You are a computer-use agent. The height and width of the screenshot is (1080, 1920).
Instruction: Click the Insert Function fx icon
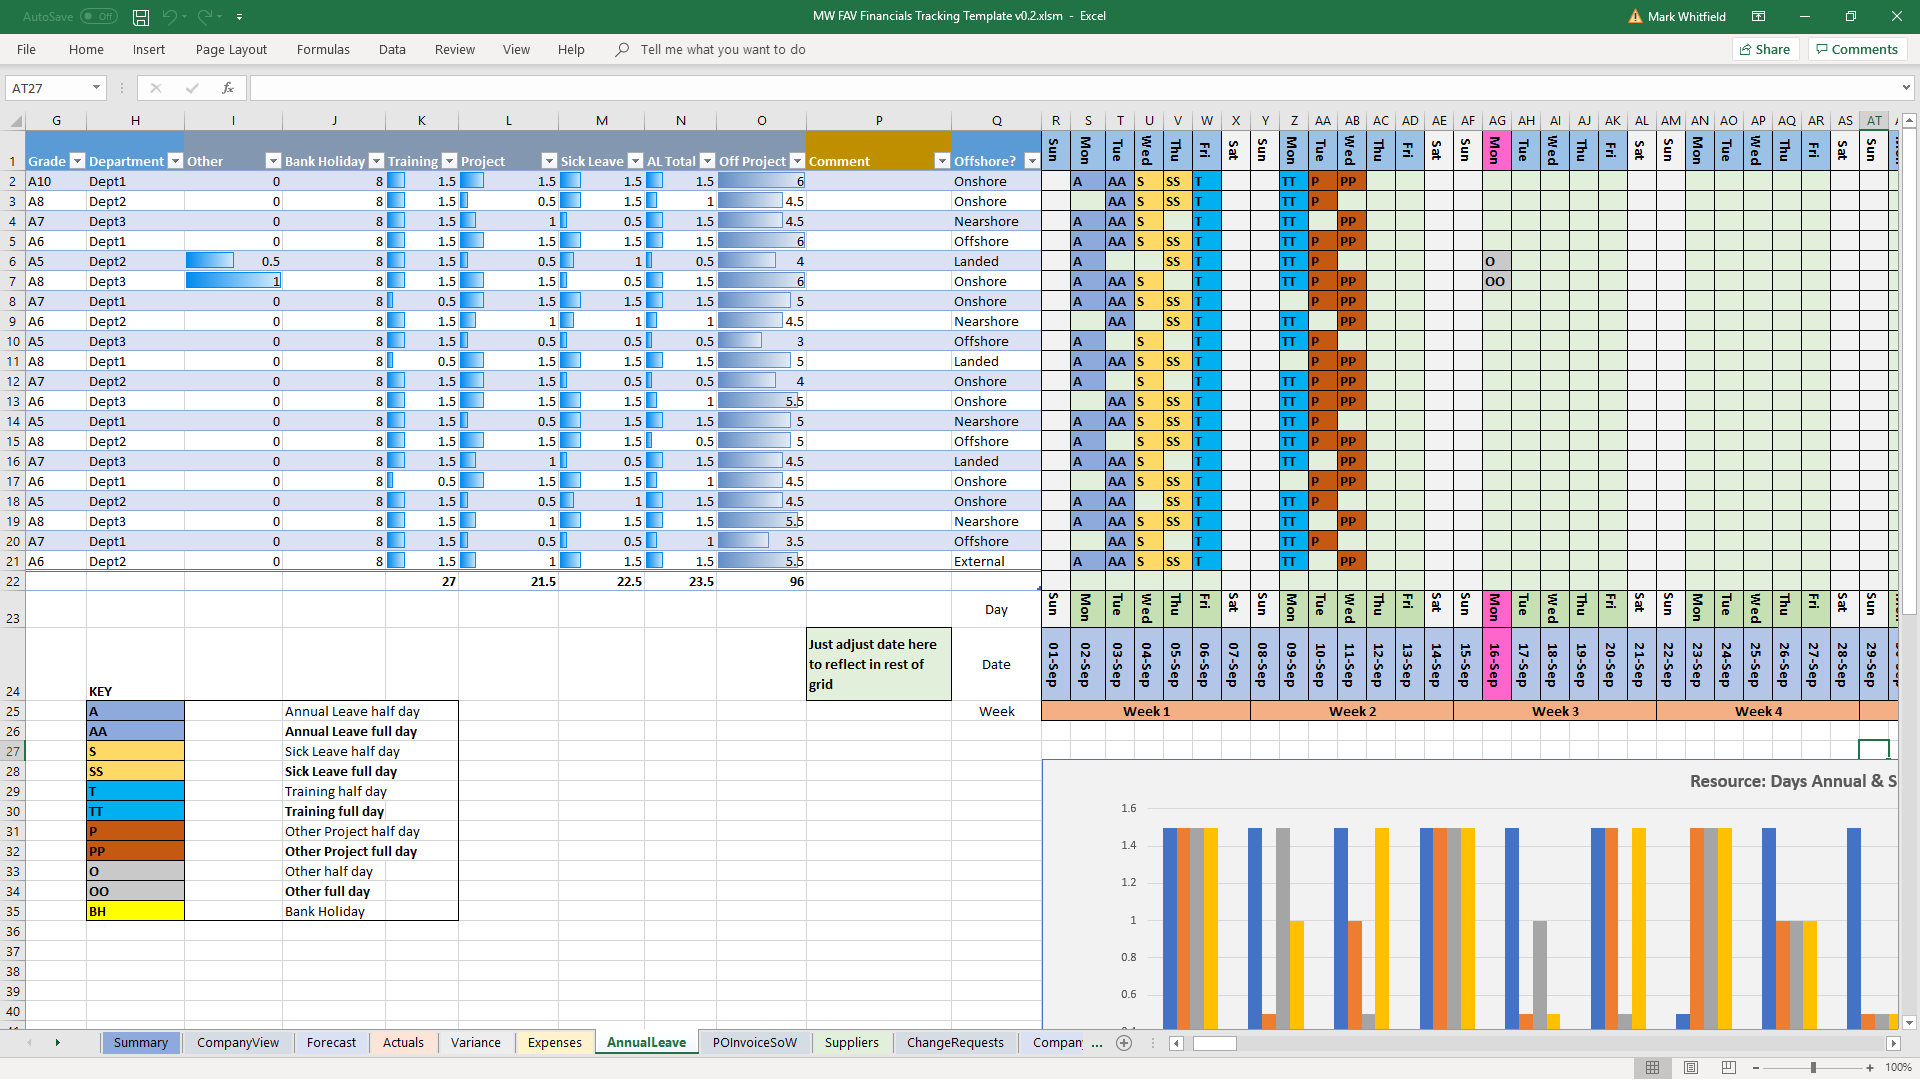tap(228, 88)
